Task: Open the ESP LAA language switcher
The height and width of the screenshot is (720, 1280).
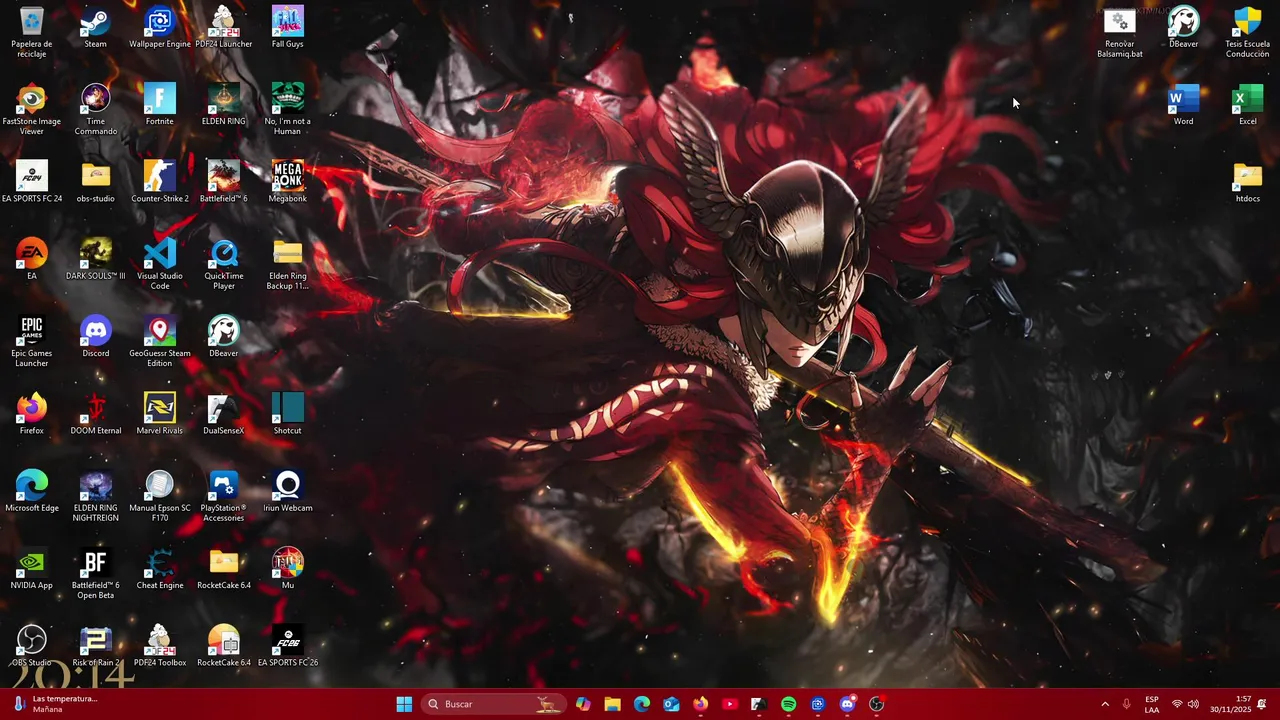Action: click(1152, 704)
